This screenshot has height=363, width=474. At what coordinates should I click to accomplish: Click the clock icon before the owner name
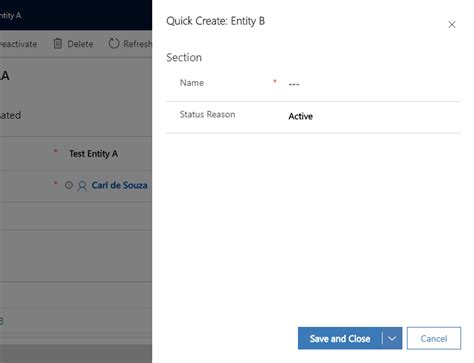[69, 185]
